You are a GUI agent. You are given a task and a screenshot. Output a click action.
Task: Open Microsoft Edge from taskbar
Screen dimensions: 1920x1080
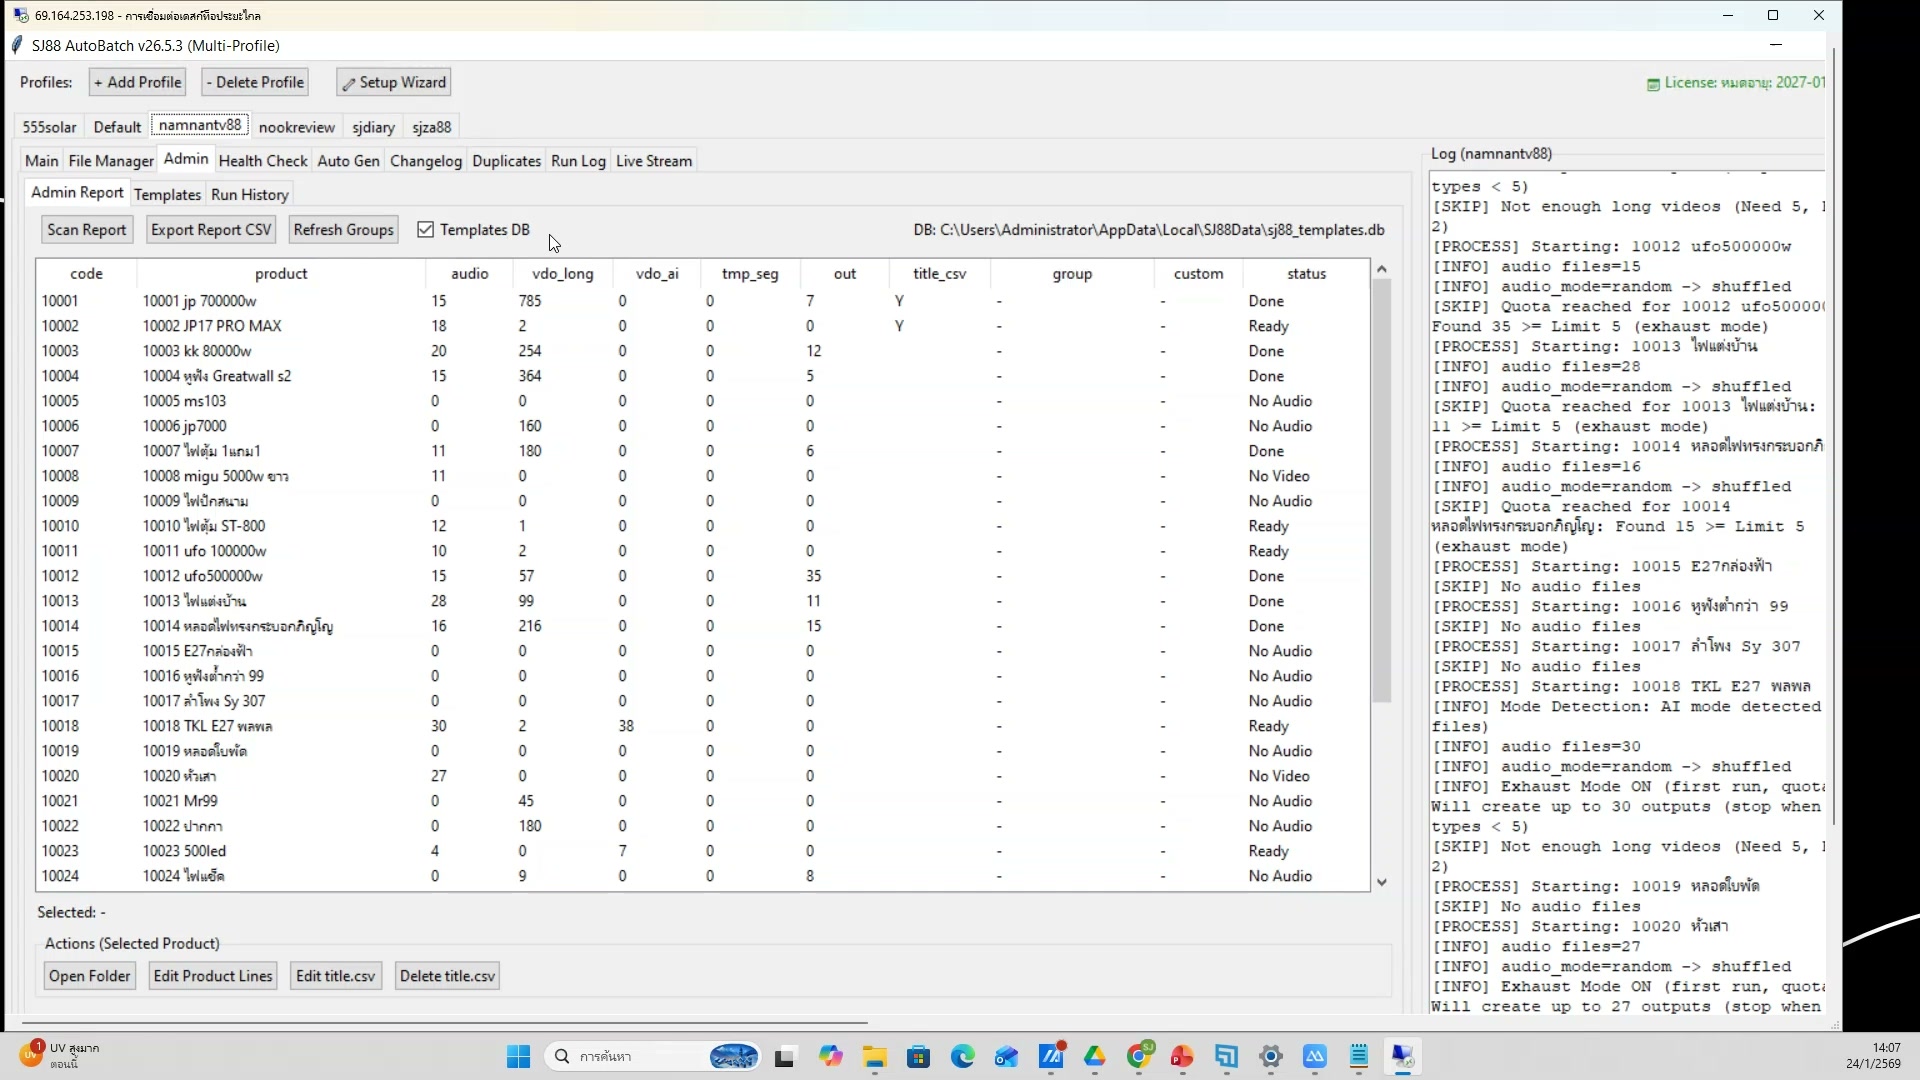[x=962, y=1057]
